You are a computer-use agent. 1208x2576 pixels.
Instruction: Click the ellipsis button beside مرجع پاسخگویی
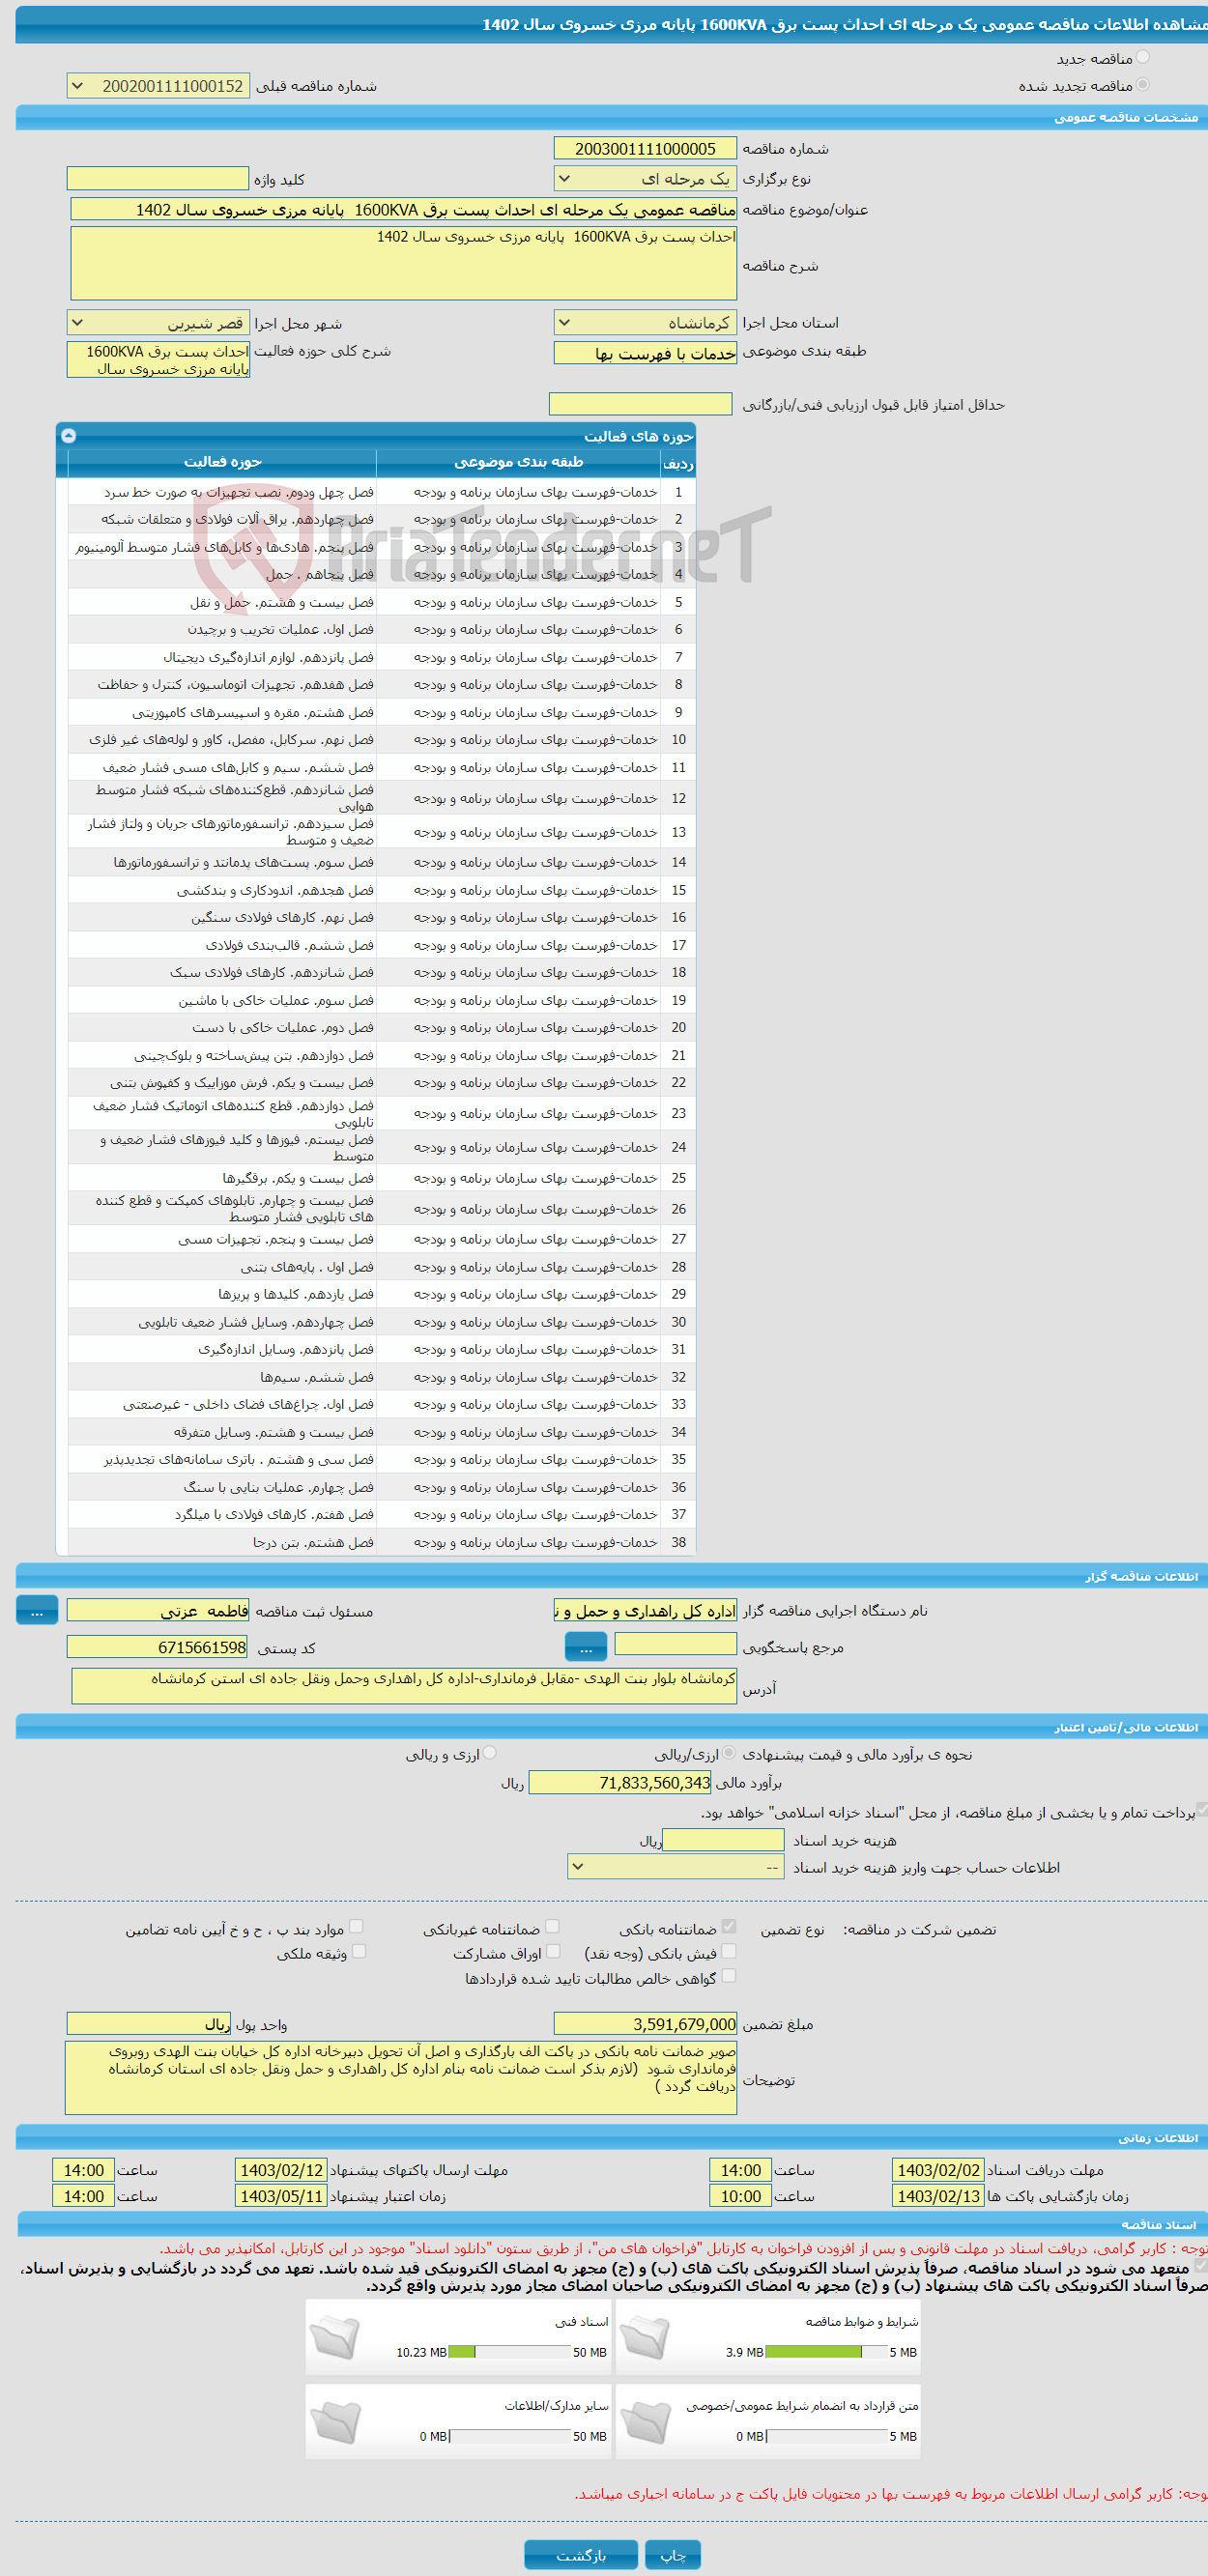(586, 1646)
